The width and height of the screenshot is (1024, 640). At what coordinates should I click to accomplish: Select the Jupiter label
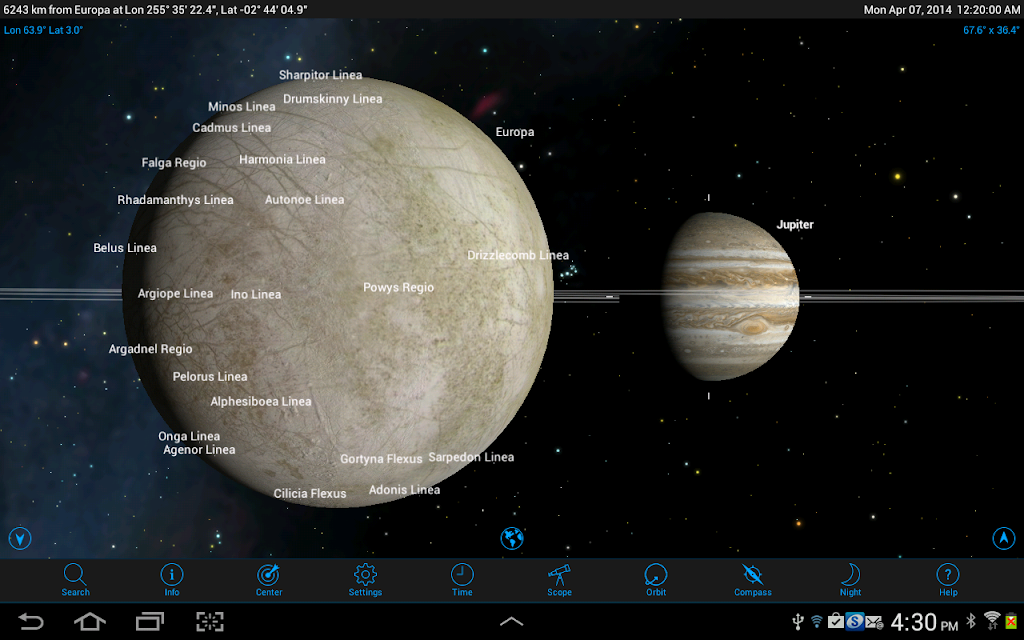click(795, 225)
